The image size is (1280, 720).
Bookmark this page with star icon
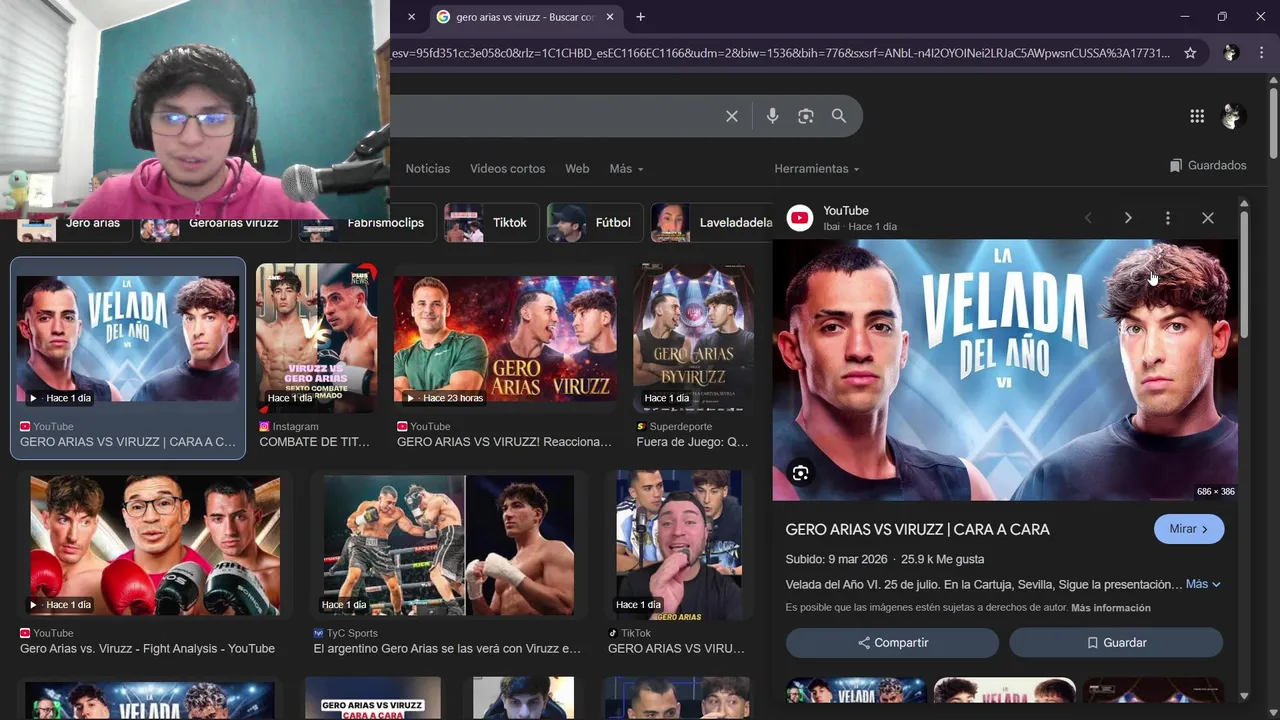click(x=1190, y=53)
